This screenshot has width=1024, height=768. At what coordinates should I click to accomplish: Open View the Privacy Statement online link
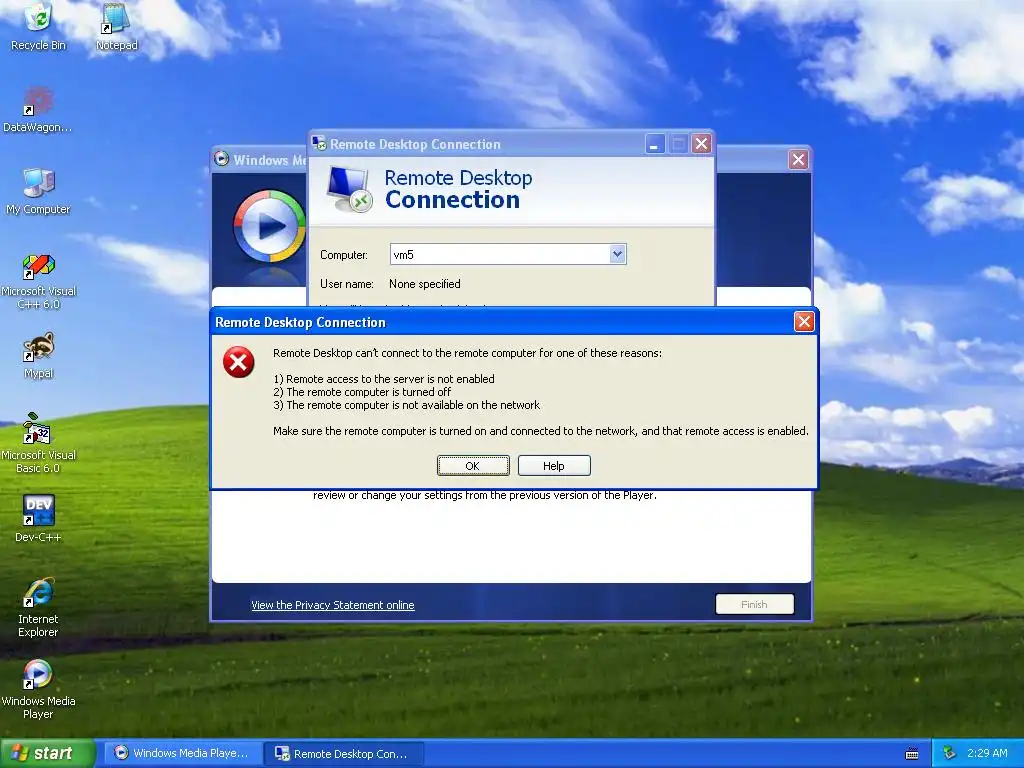point(332,605)
